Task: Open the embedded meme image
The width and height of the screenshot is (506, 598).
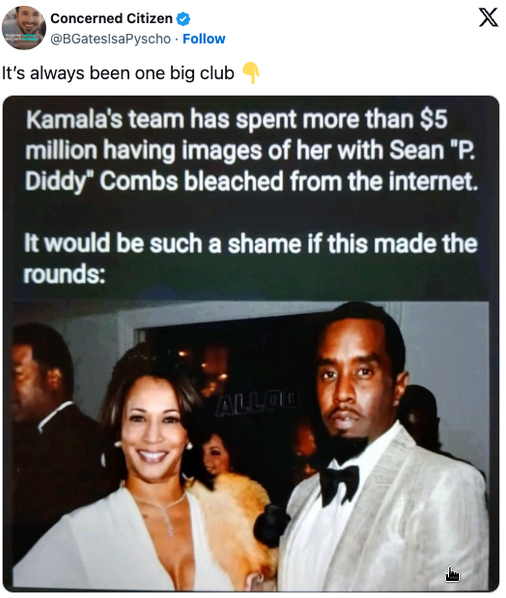Action: (x=251, y=344)
